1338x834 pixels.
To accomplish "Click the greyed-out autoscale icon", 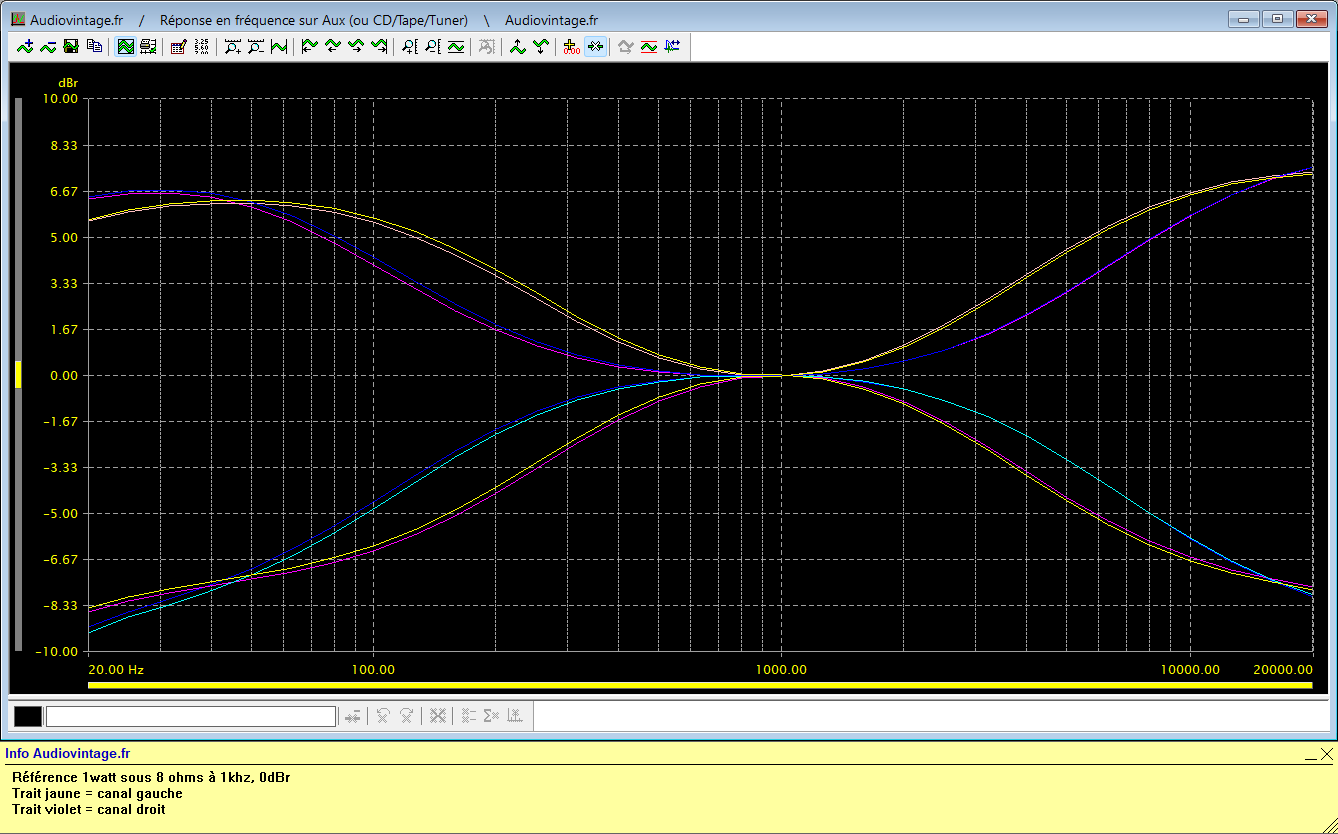I will point(487,46).
